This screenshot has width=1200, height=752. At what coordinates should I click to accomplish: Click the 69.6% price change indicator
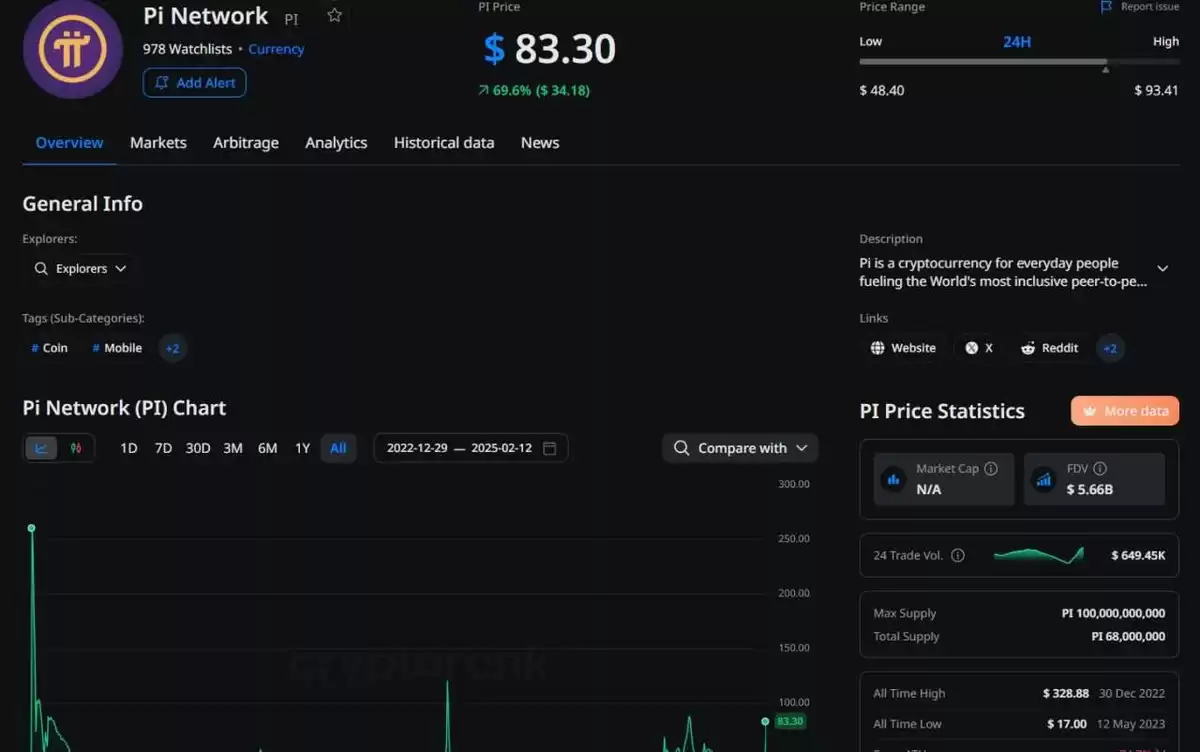[534, 90]
